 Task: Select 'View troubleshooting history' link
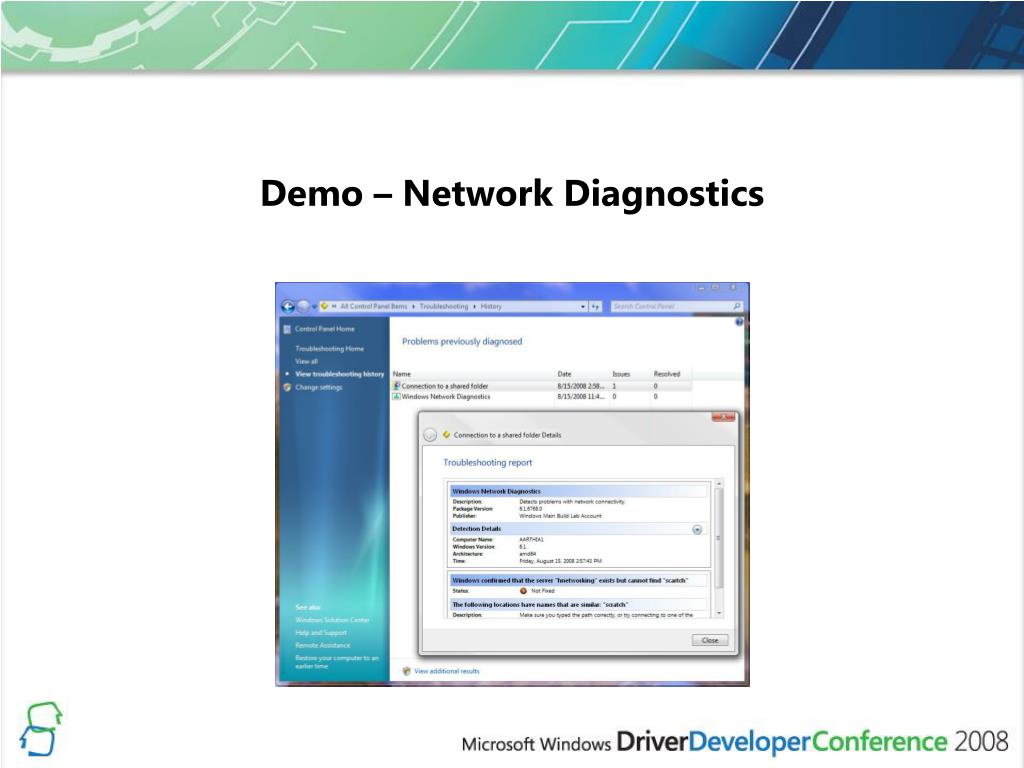coord(340,374)
